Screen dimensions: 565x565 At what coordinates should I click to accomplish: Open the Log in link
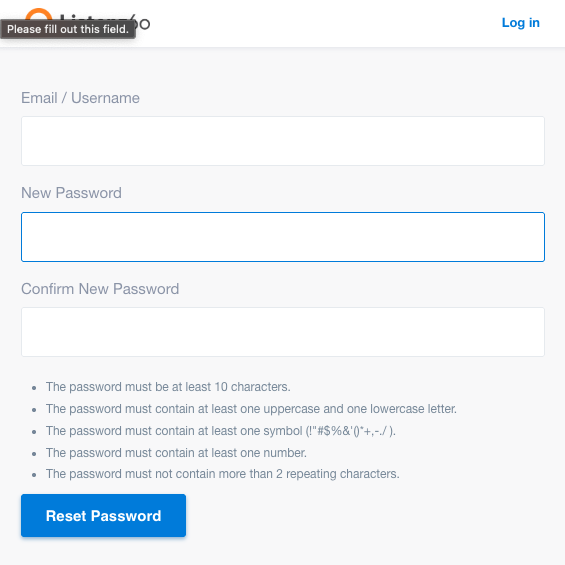click(x=520, y=23)
